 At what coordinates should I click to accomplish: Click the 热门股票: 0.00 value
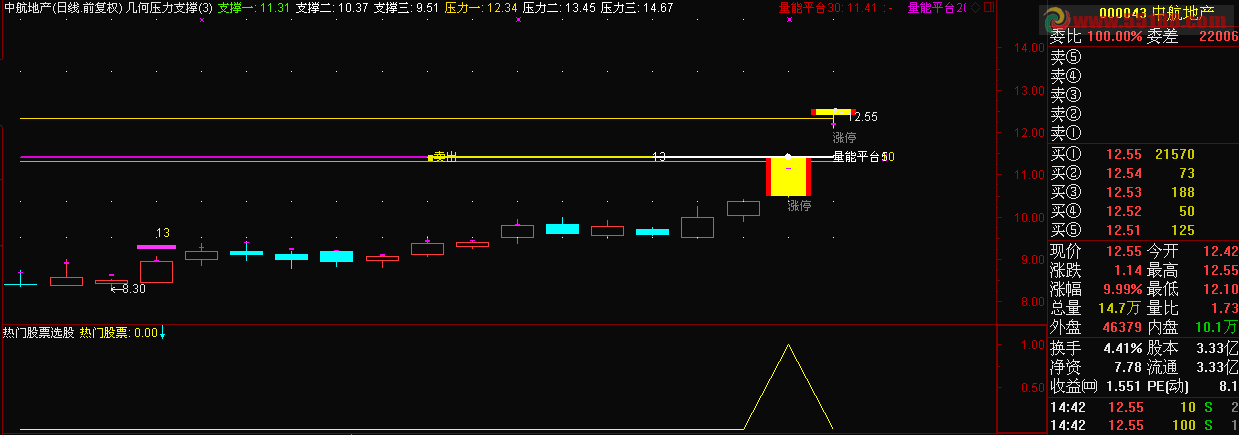pyautogui.click(x=118, y=333)
